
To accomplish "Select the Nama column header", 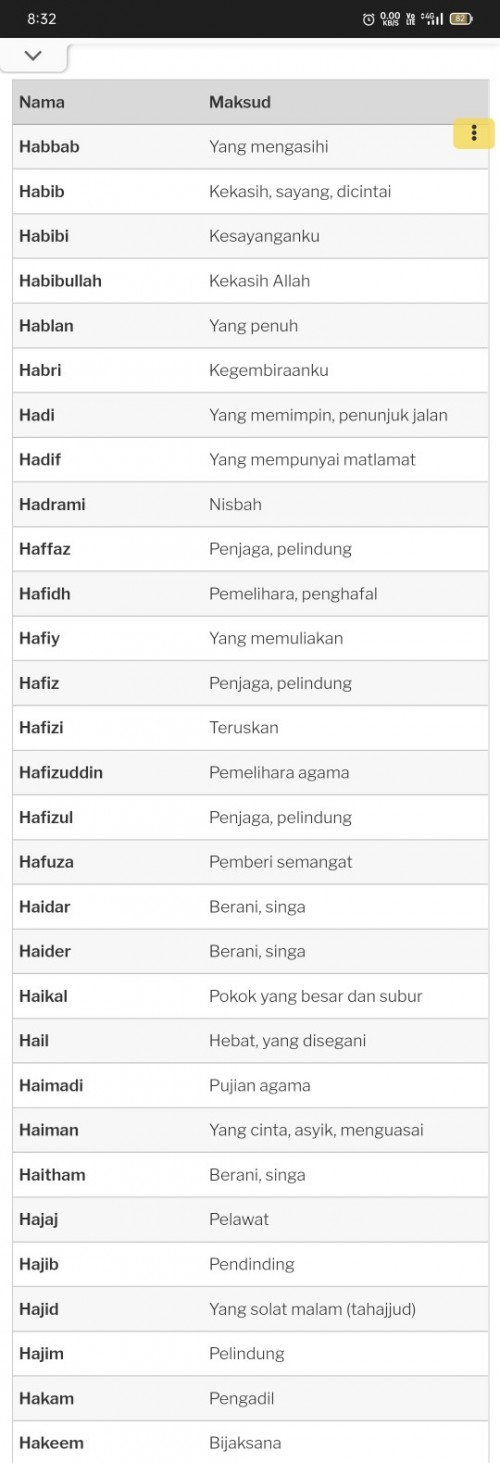I will pyautogui.click(x=42, y=102).
